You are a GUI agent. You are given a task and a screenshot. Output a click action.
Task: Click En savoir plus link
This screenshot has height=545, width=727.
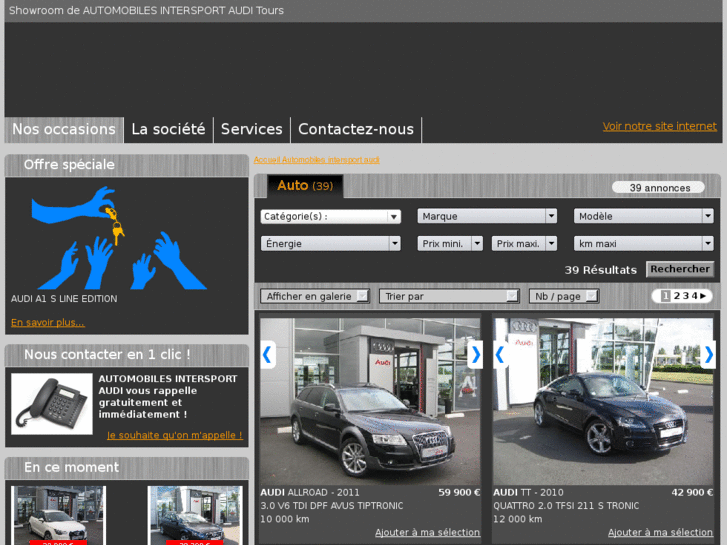pos(48,322)
